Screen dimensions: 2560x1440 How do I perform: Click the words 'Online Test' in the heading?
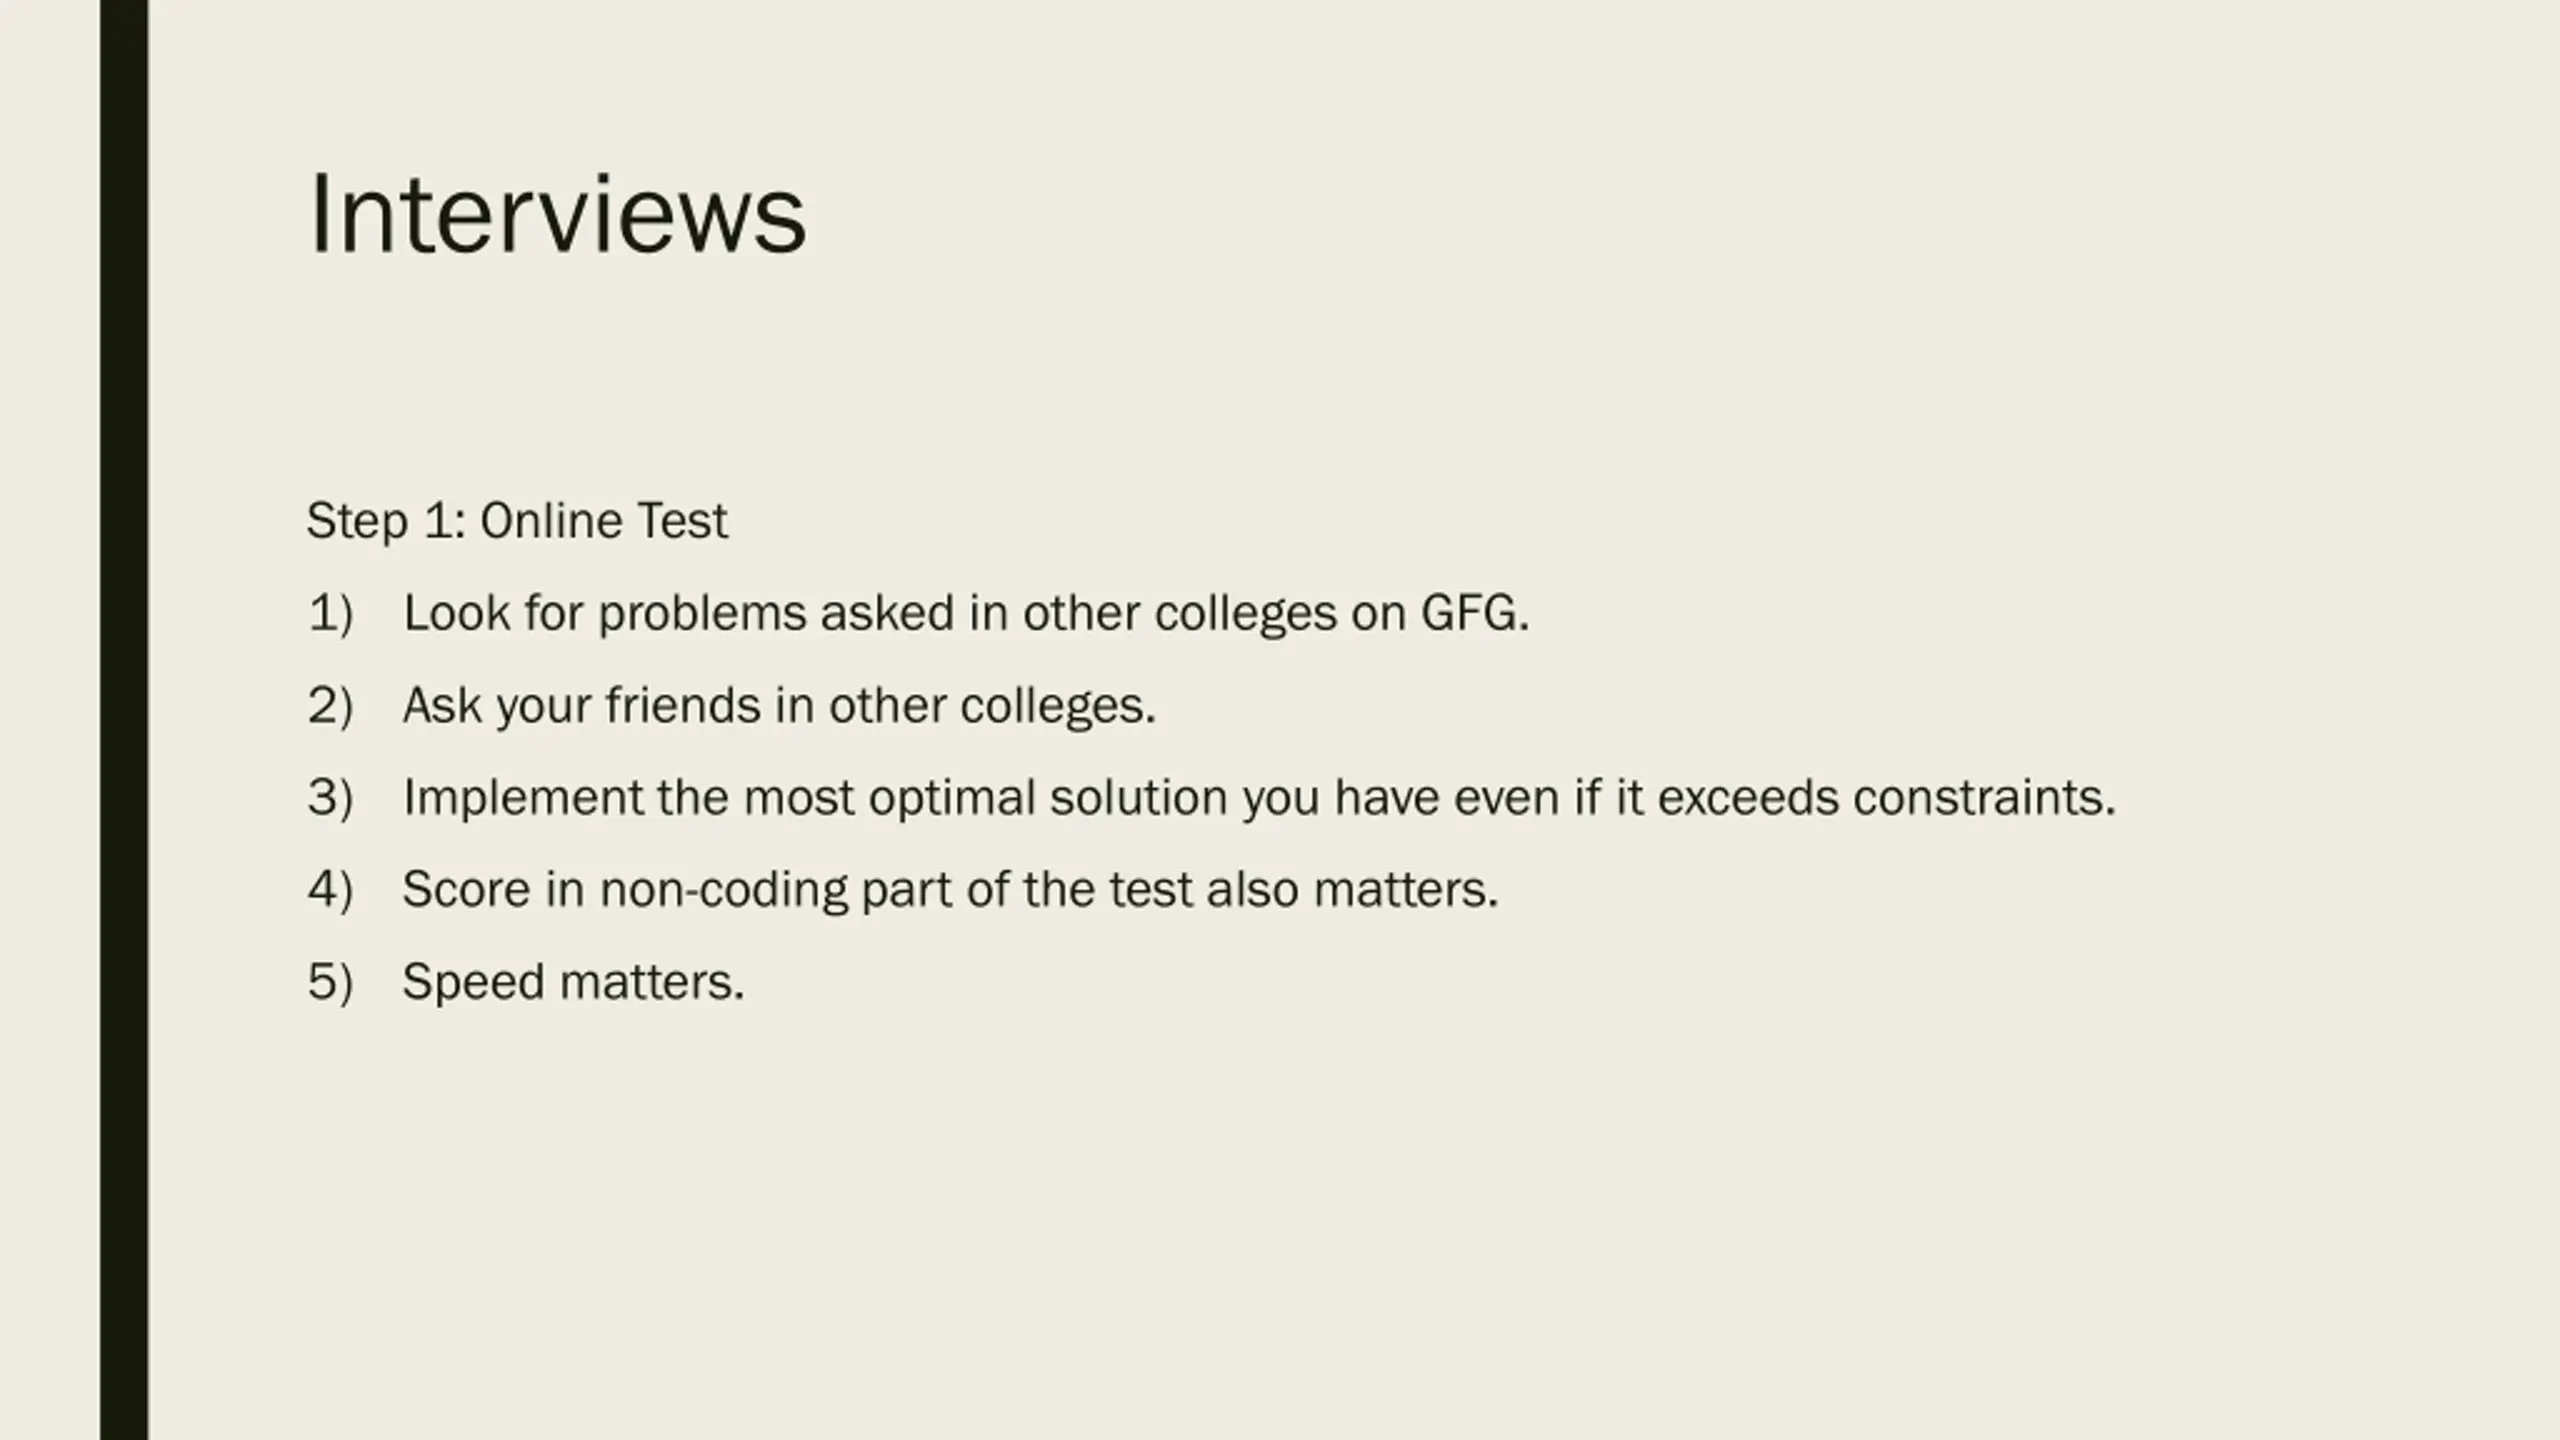click(x=604, y=521)
